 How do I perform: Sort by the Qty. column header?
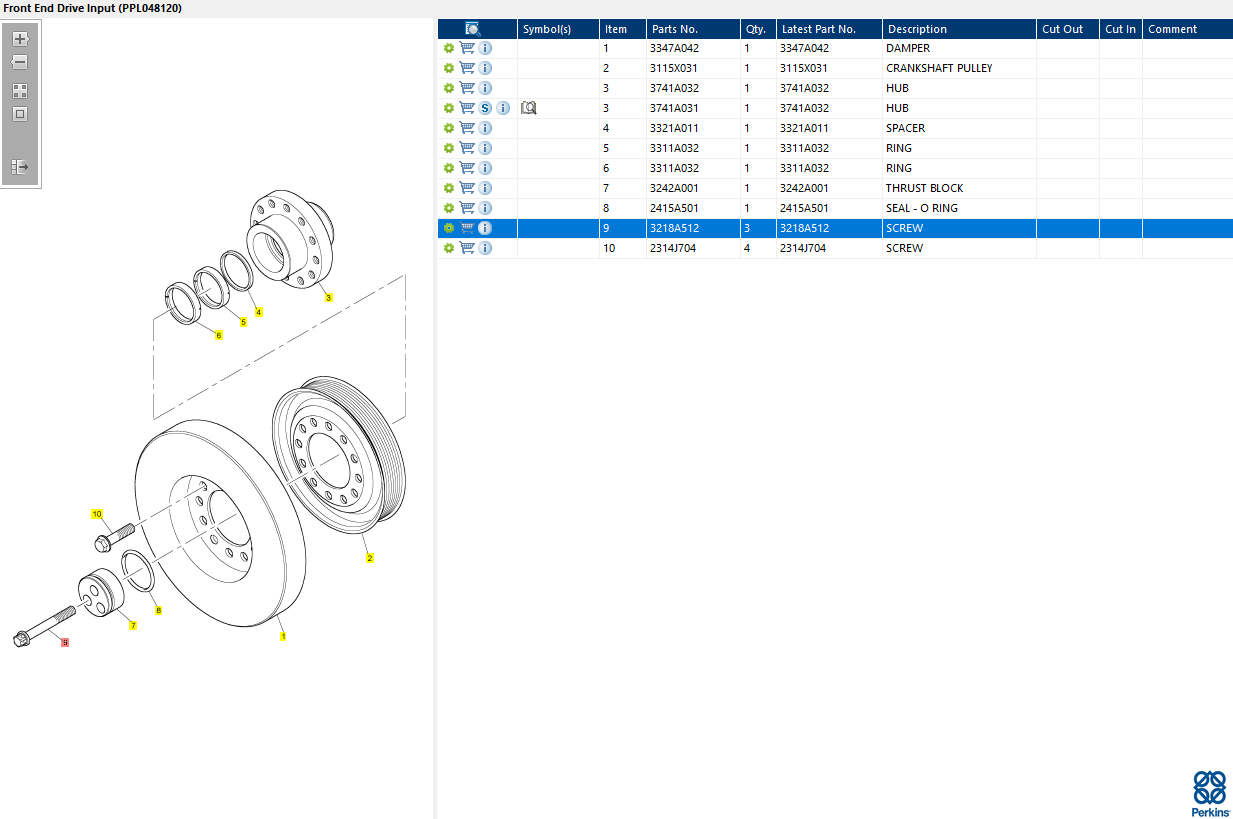coord(758,29)
